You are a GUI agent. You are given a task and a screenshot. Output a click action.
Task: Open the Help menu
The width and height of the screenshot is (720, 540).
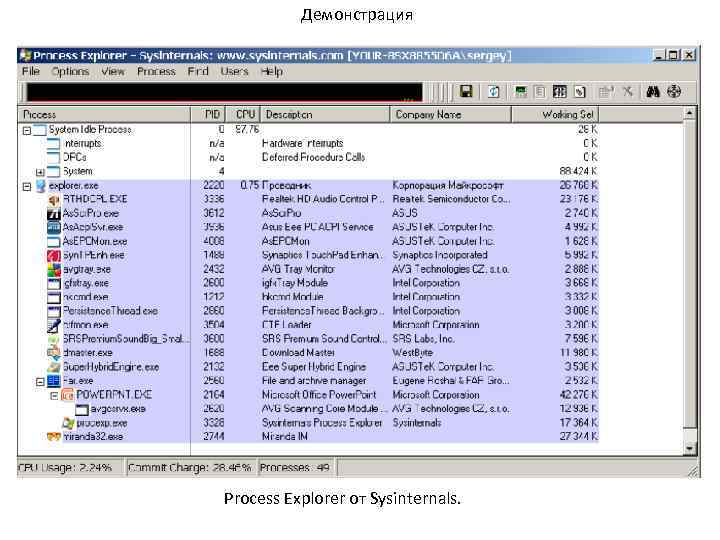point(271,71)
